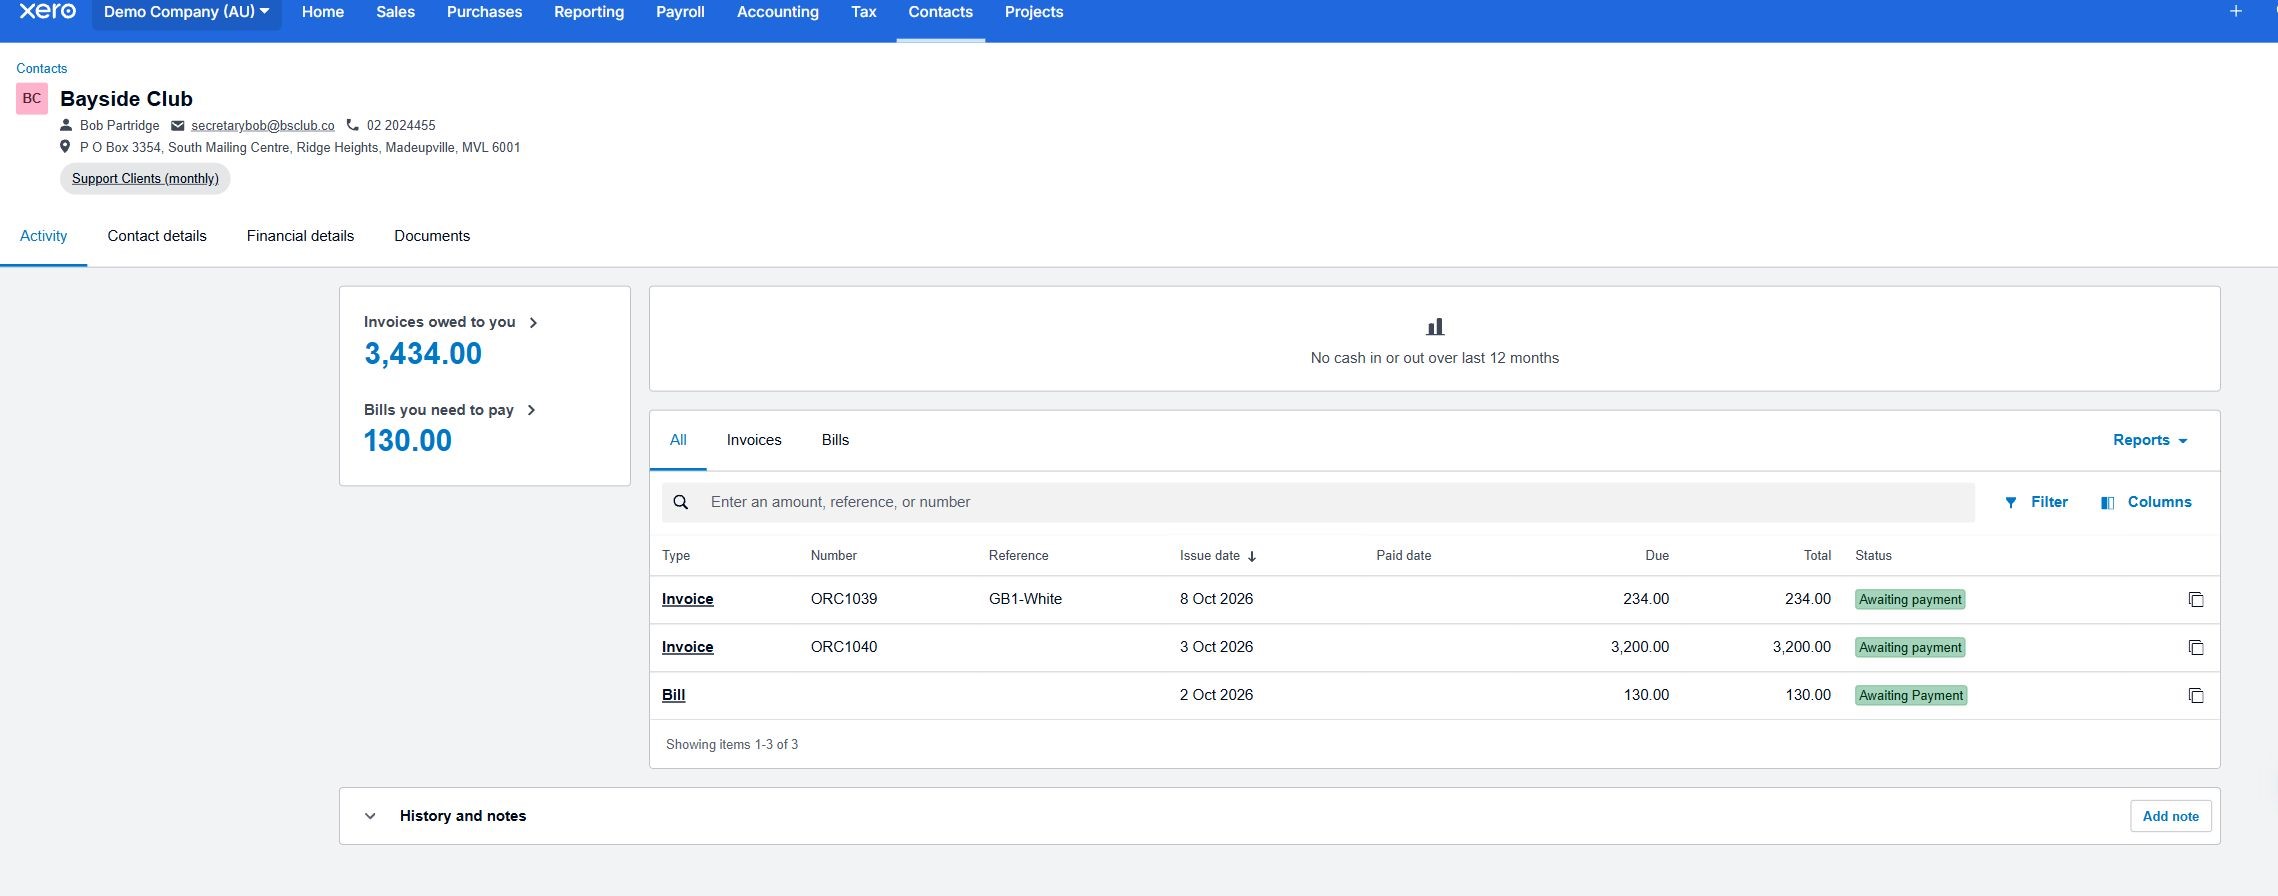
Task: Click the secretarybob@bsclub.co email link
Action: point(263,125)
